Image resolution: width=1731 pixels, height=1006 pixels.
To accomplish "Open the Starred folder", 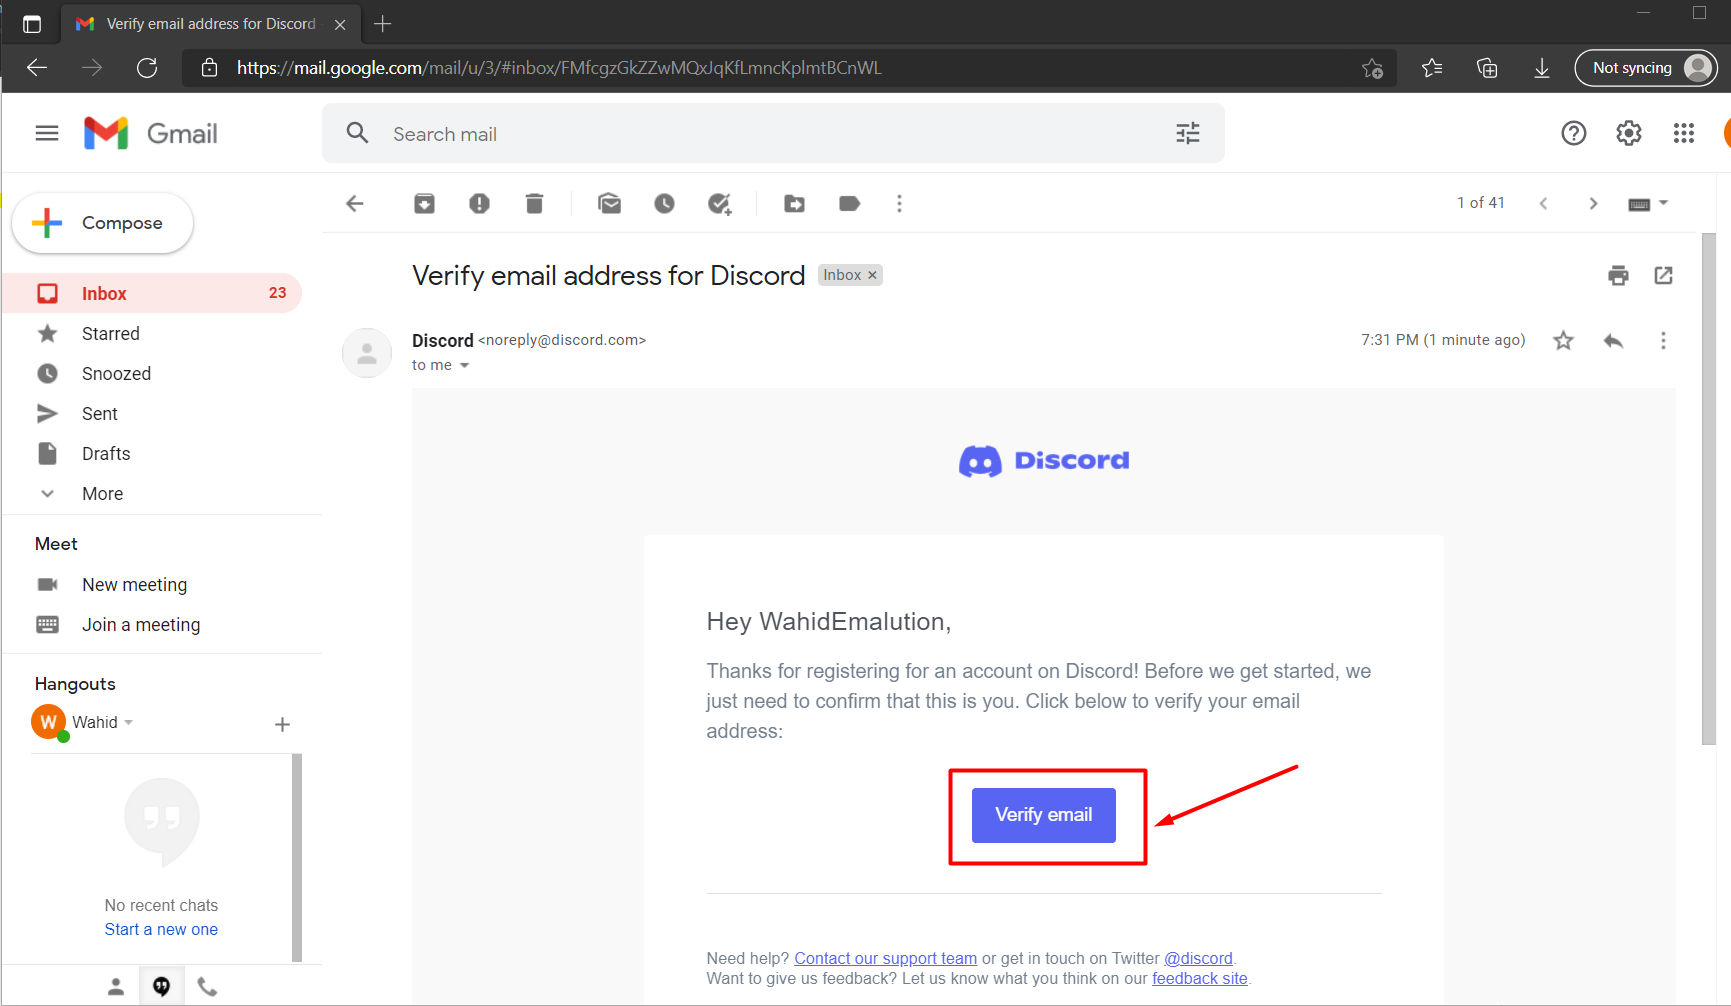I will coord(152,334).
